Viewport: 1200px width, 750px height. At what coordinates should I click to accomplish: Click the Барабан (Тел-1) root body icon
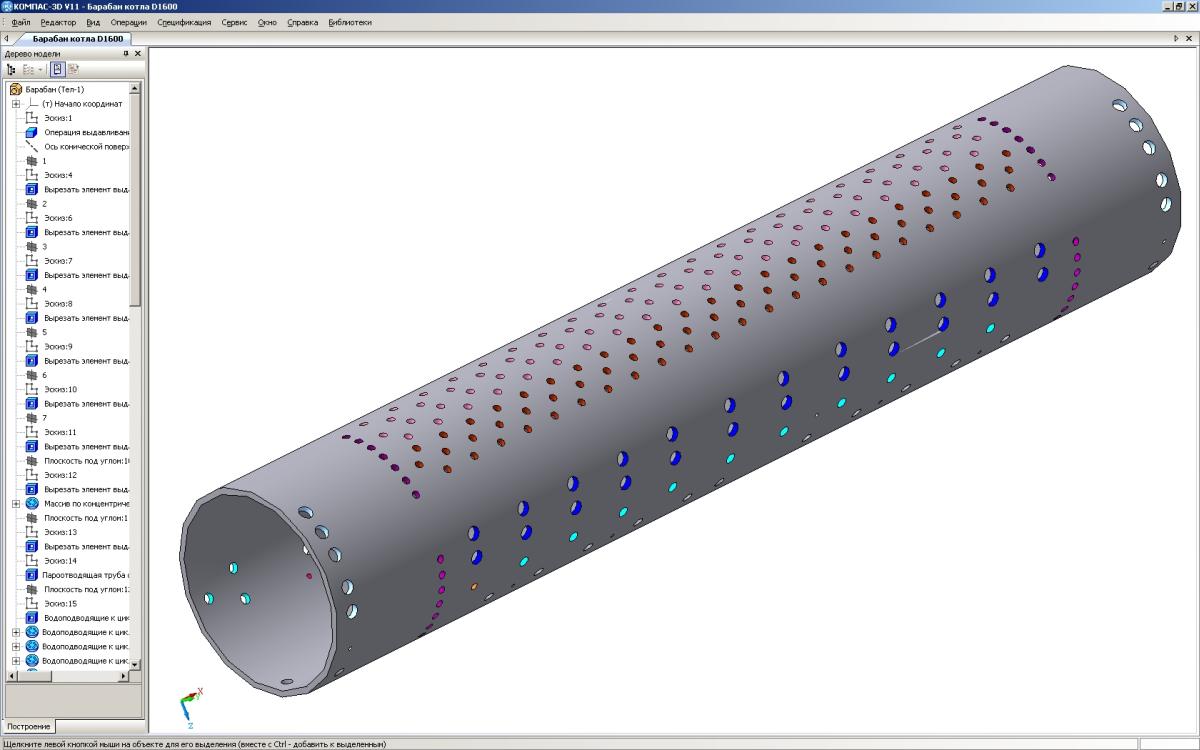16,89
